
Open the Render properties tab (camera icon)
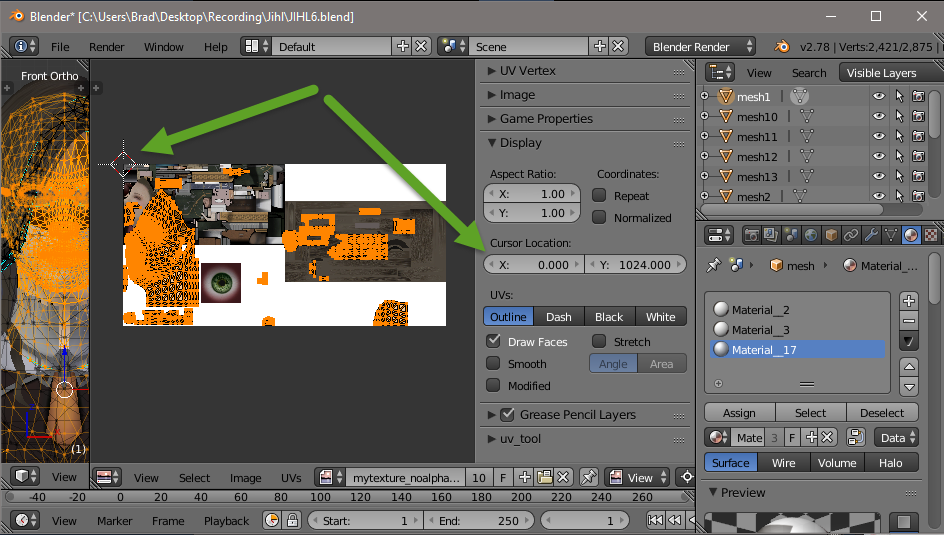tap(751, 235)
